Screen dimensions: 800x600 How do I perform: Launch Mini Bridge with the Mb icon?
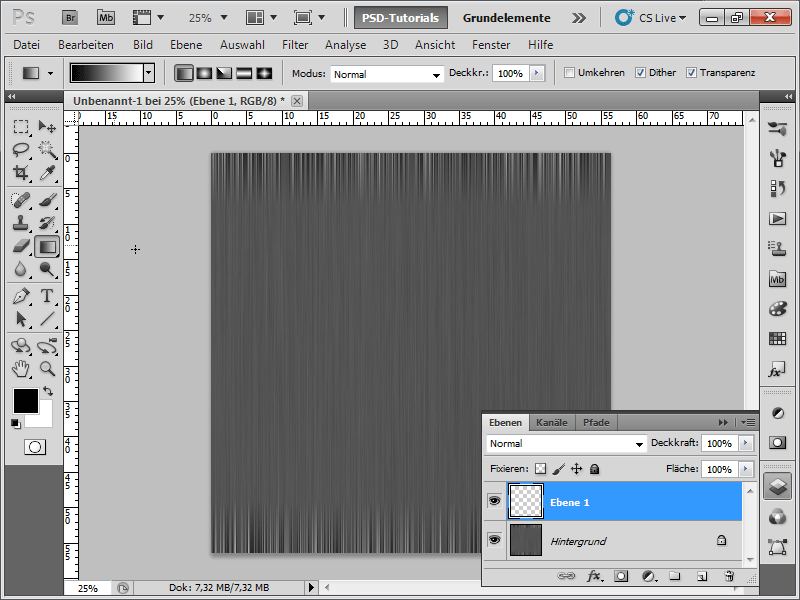(106, 18)
